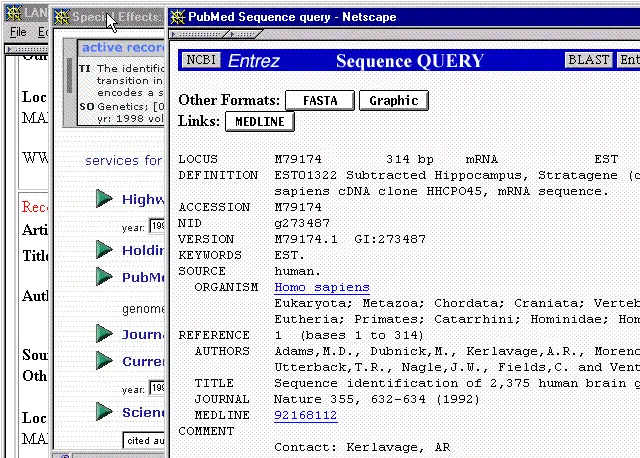Screen dimensions: 640x458
Task: Click the Netscape icon in the LAN window title bar
Action: [14, 13]
